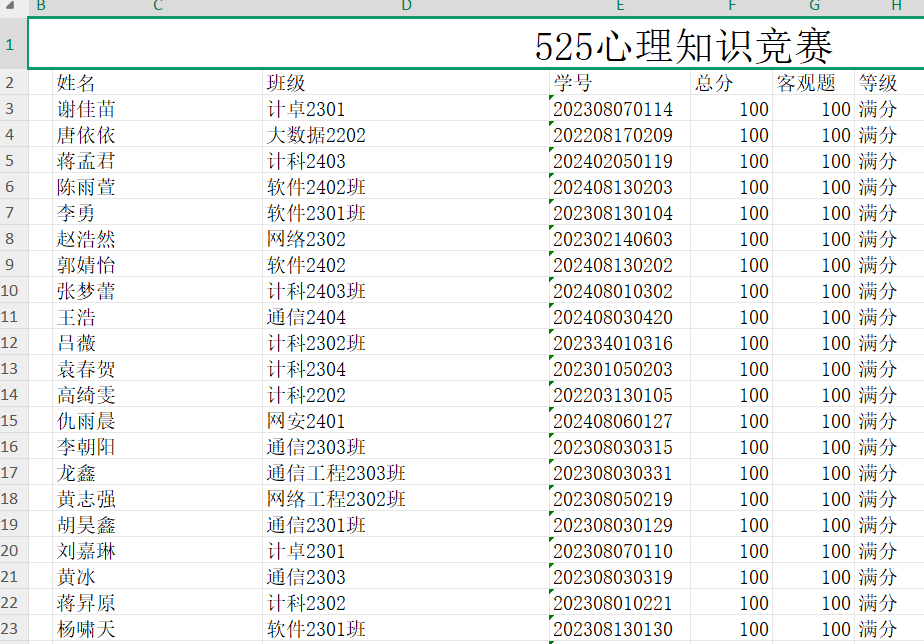Click the 总分 header cell
924x644 pixels.
714,83
